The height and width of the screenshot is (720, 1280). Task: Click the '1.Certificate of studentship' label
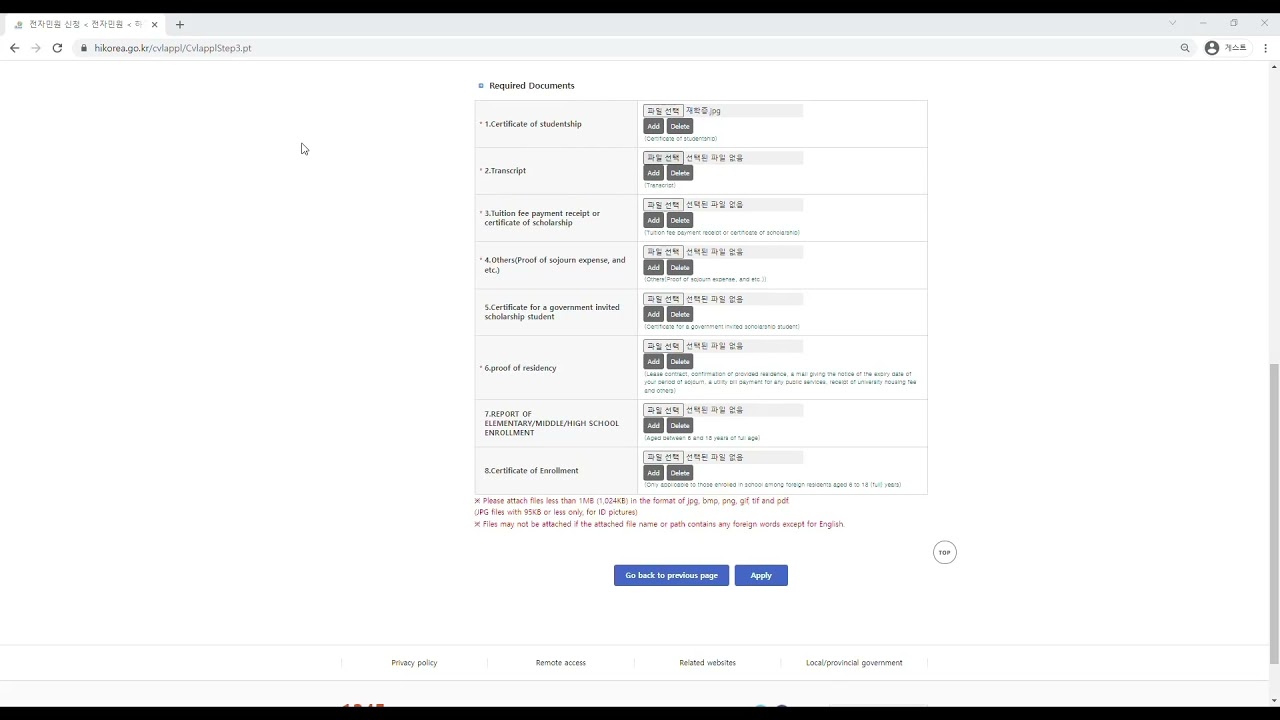click(533, 124)
